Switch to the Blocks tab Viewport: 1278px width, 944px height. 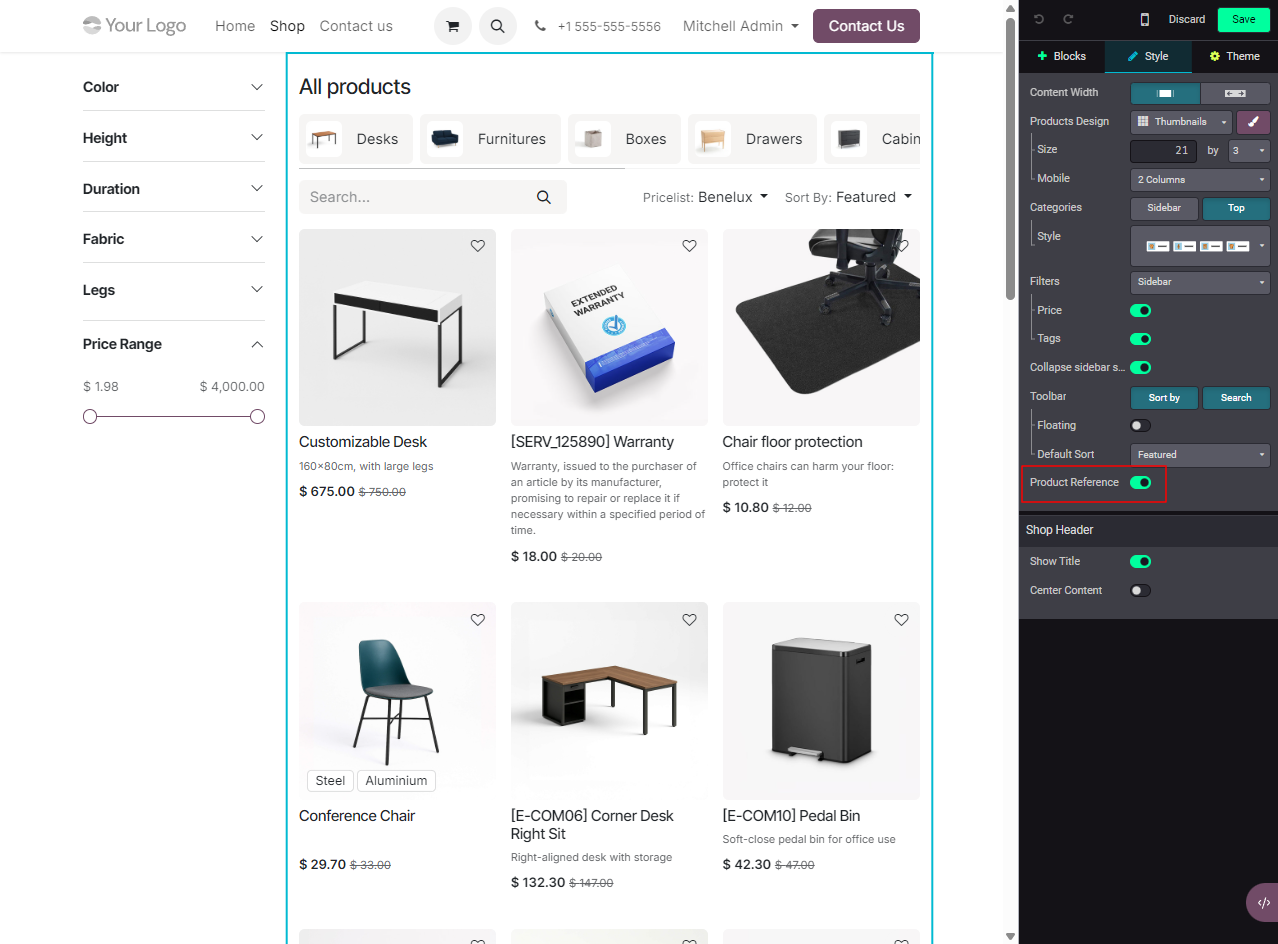1061,56
